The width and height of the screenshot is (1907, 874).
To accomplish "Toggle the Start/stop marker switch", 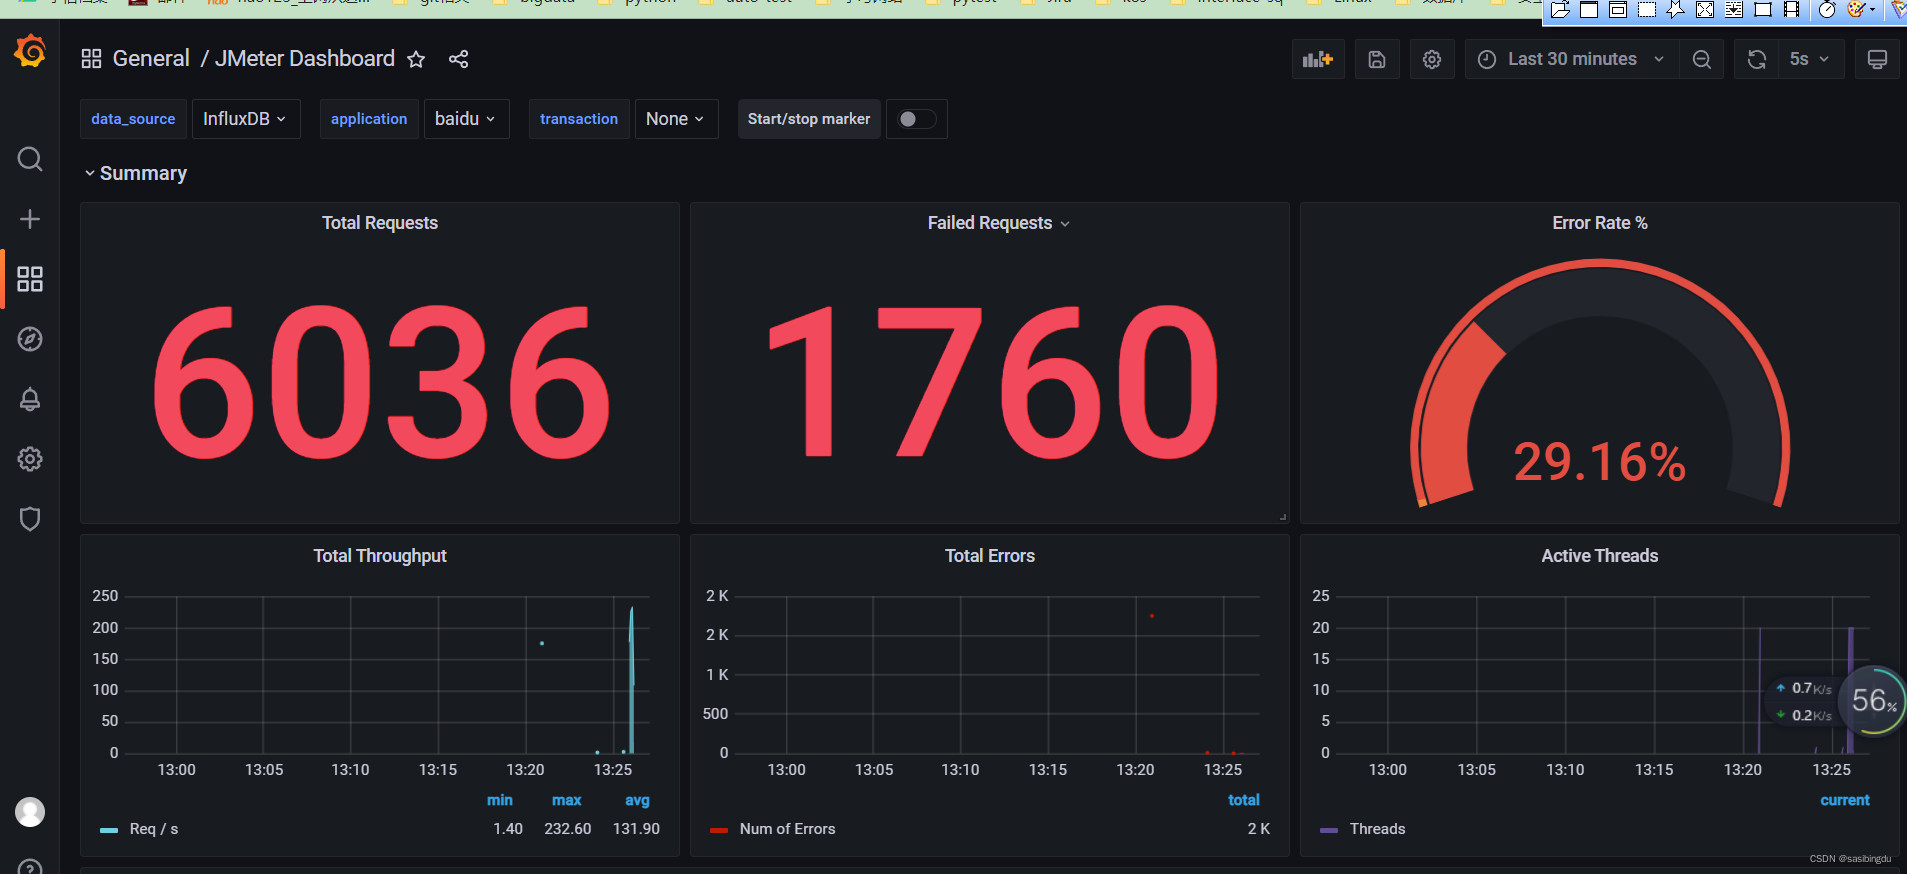I will click(x=917, y=119).
